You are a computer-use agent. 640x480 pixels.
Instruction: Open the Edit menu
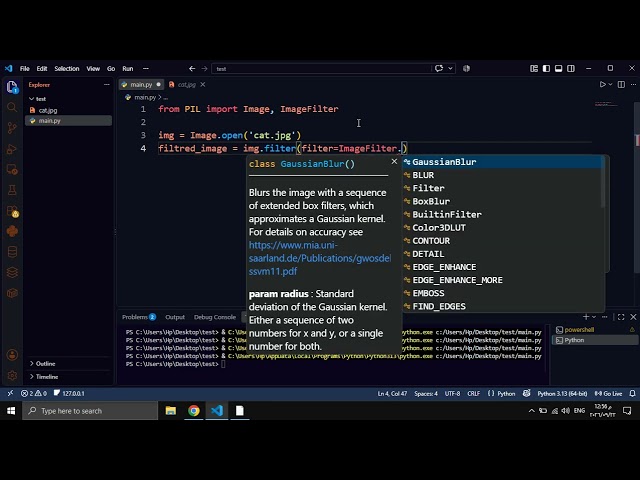[42, 69]
